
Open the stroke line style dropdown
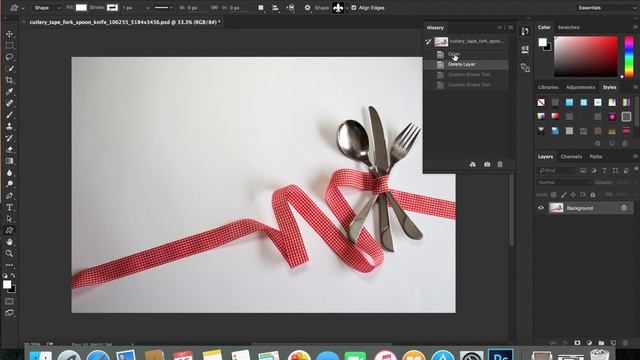(163, 8)
